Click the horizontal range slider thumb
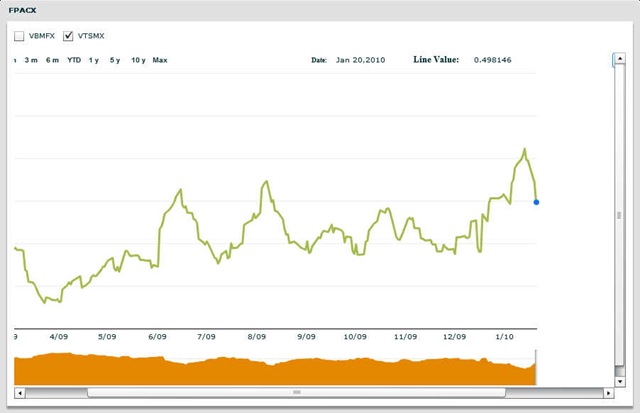This screenshot has height=413, width=640. pyautogui.click(x=297, y=393)
